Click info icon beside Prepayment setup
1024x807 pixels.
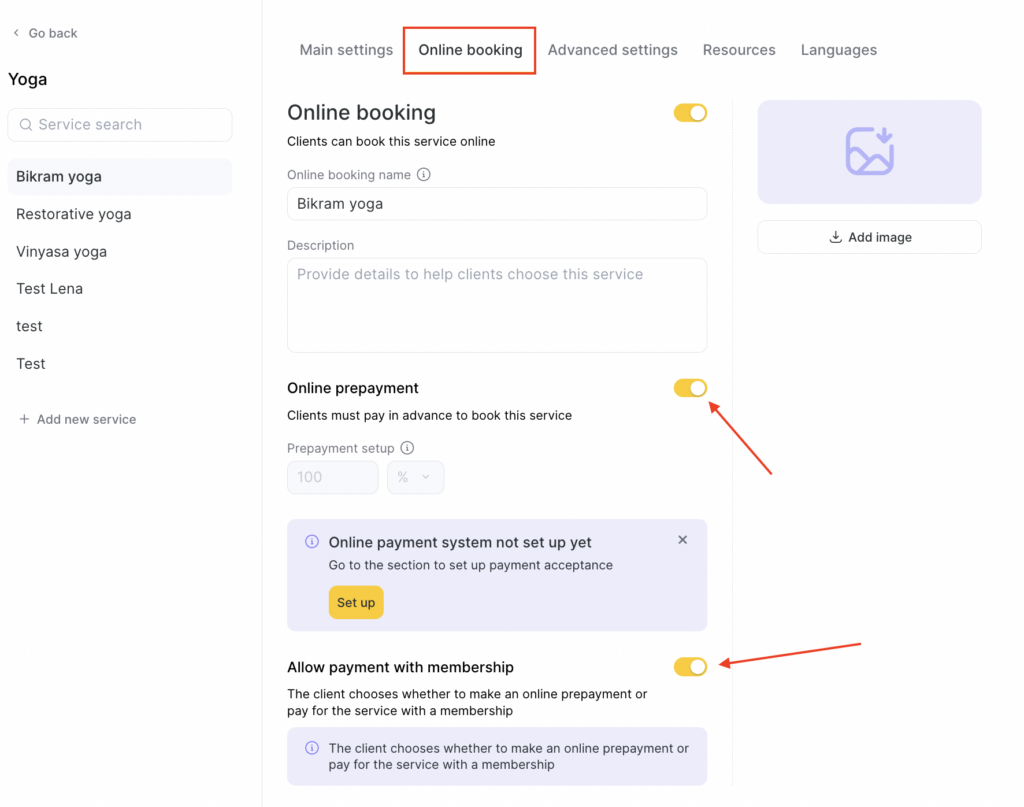[x=407, y=448]
